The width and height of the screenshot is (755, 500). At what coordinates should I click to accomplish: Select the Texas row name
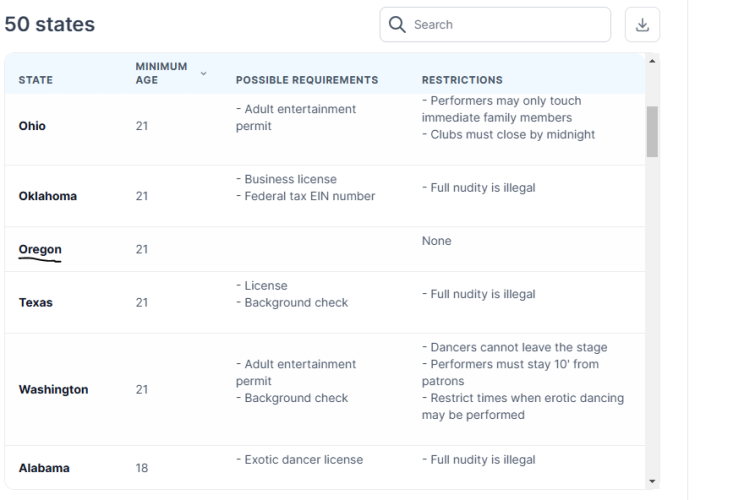pyautogui.click(x=36, y=303)
